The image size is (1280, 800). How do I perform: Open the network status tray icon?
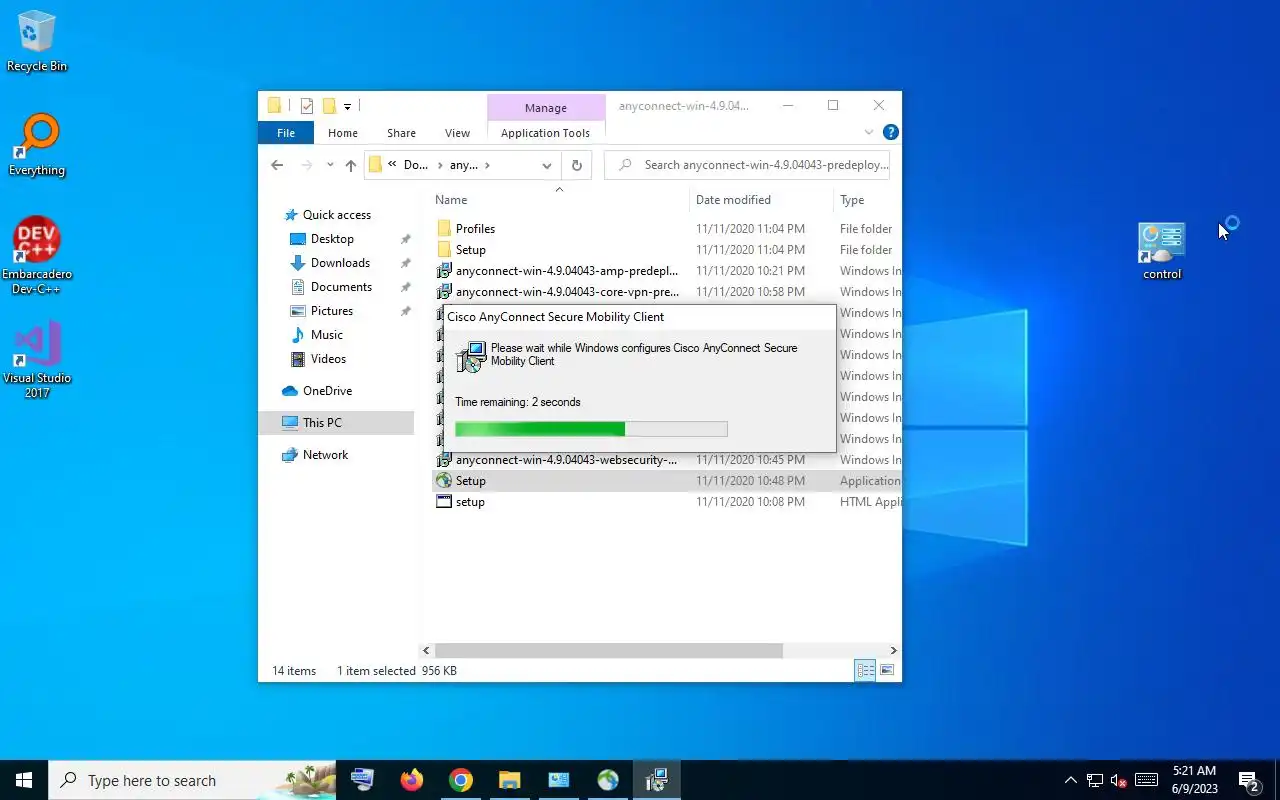[x=1095, y=780]
